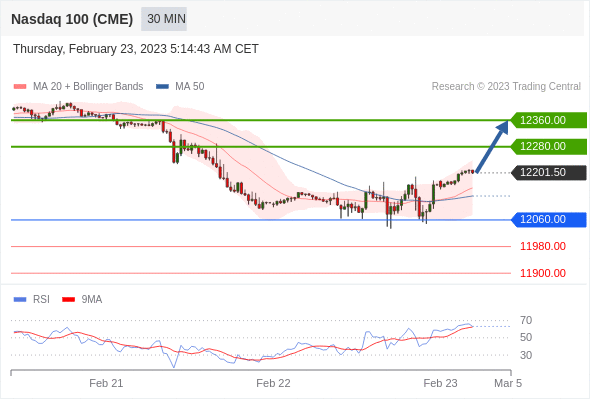
Task: Click the RSI axis value 30
Action: pyautogui.click(x=526, y=355)
